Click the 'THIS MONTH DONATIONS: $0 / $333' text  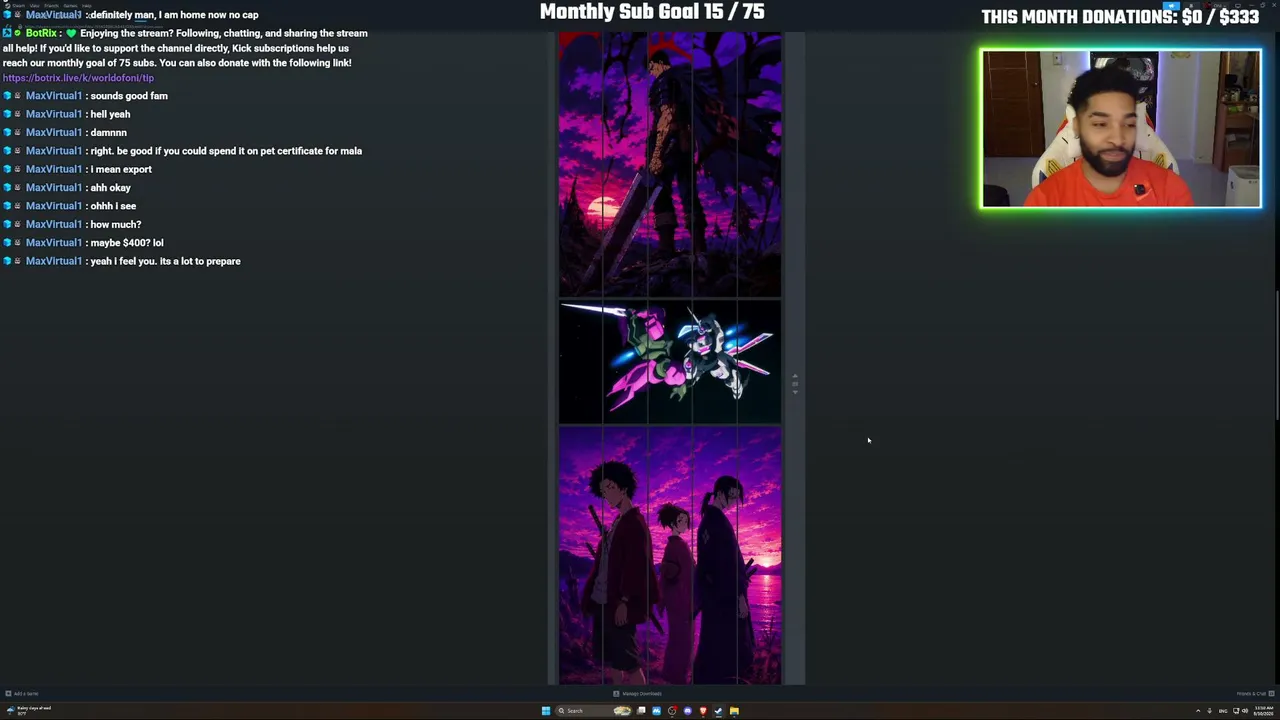[x=1120, y=17]
